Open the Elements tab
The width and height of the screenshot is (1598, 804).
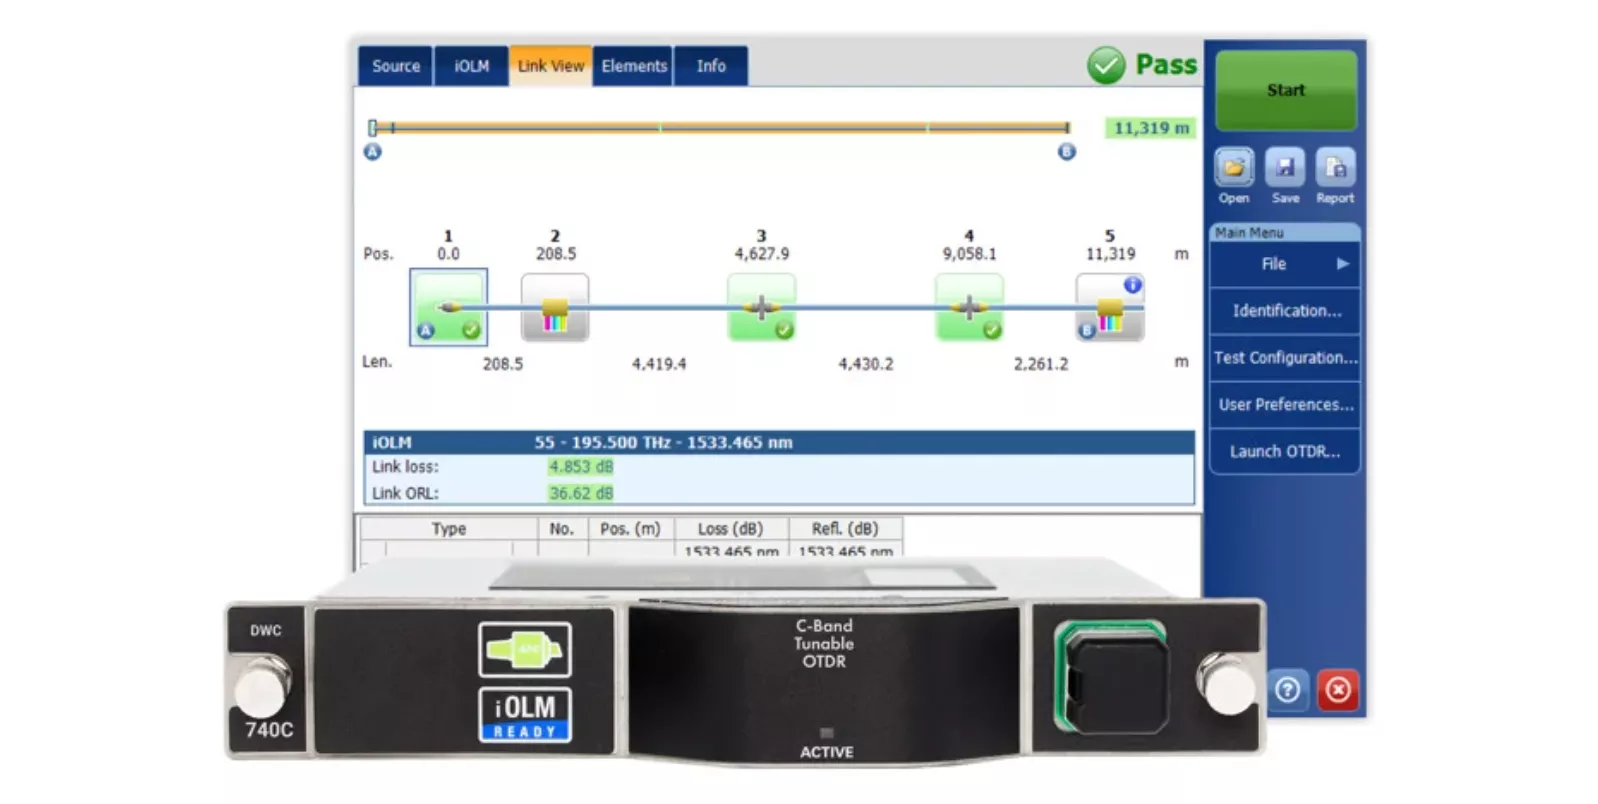click(x=634, y=66)
